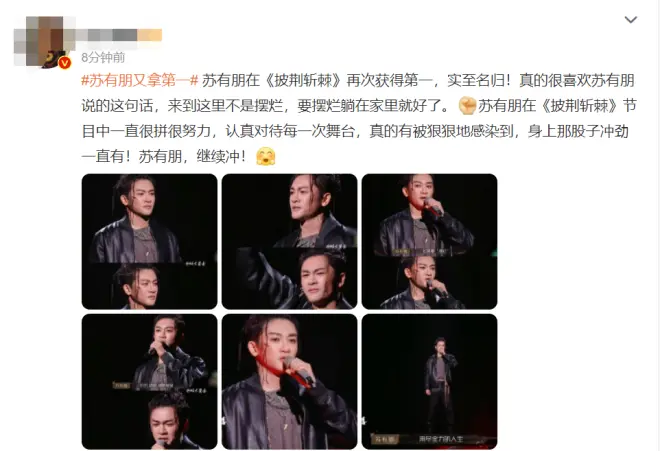Click the heart-hands emoji in text
Screen dimensions: 660x451
[x=466, y=106]
